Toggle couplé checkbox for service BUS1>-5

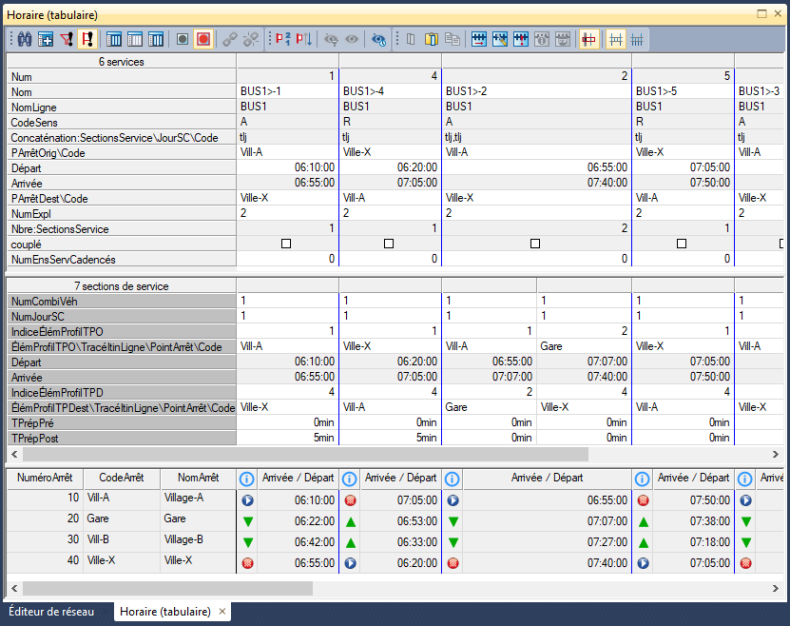pyautogui.click(x=681, y=243)
